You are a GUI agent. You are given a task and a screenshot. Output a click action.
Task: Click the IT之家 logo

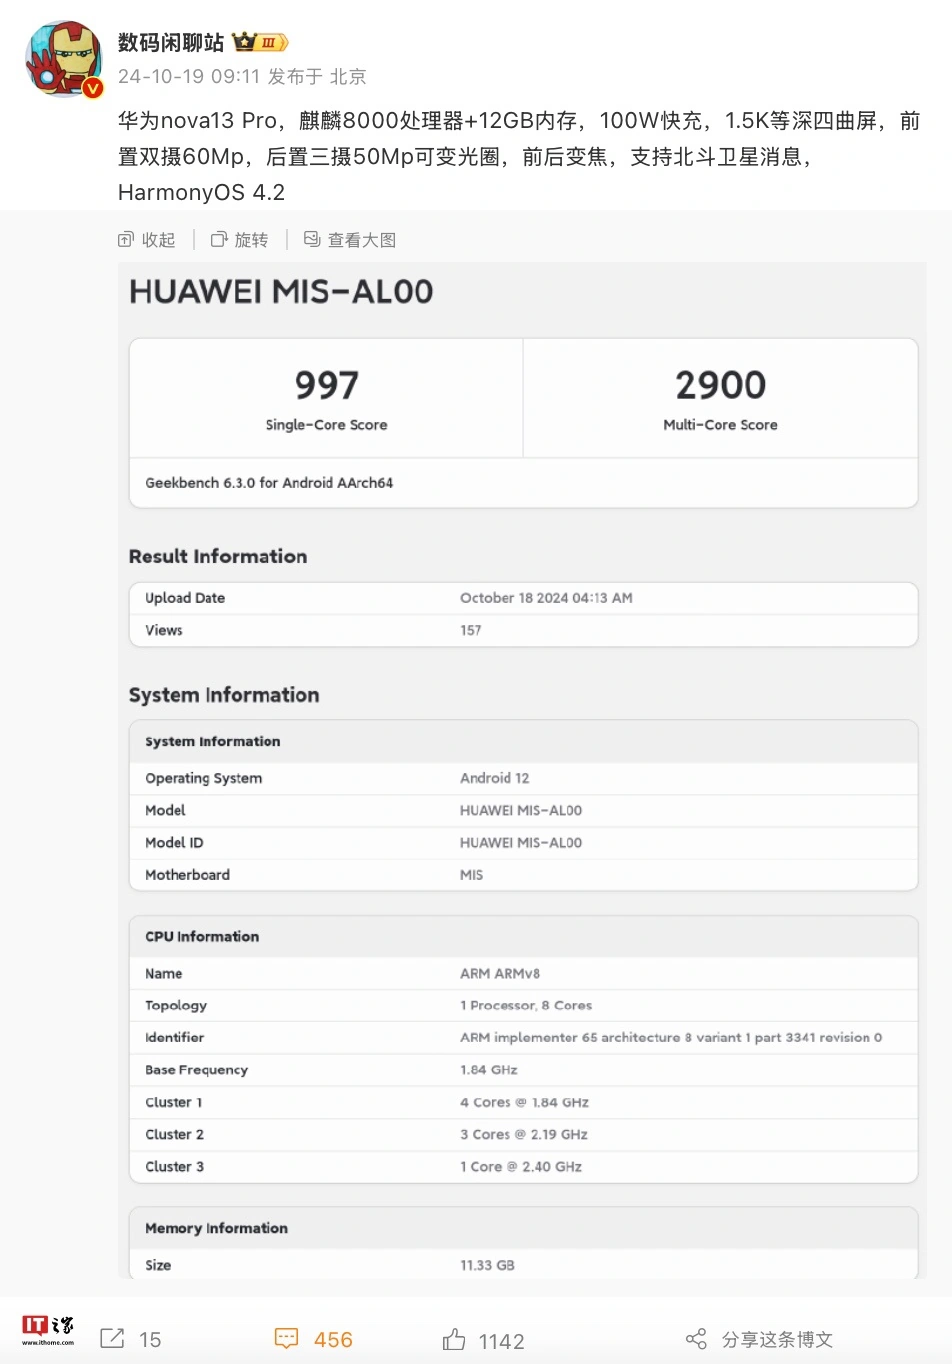[x=48, y=1330]
